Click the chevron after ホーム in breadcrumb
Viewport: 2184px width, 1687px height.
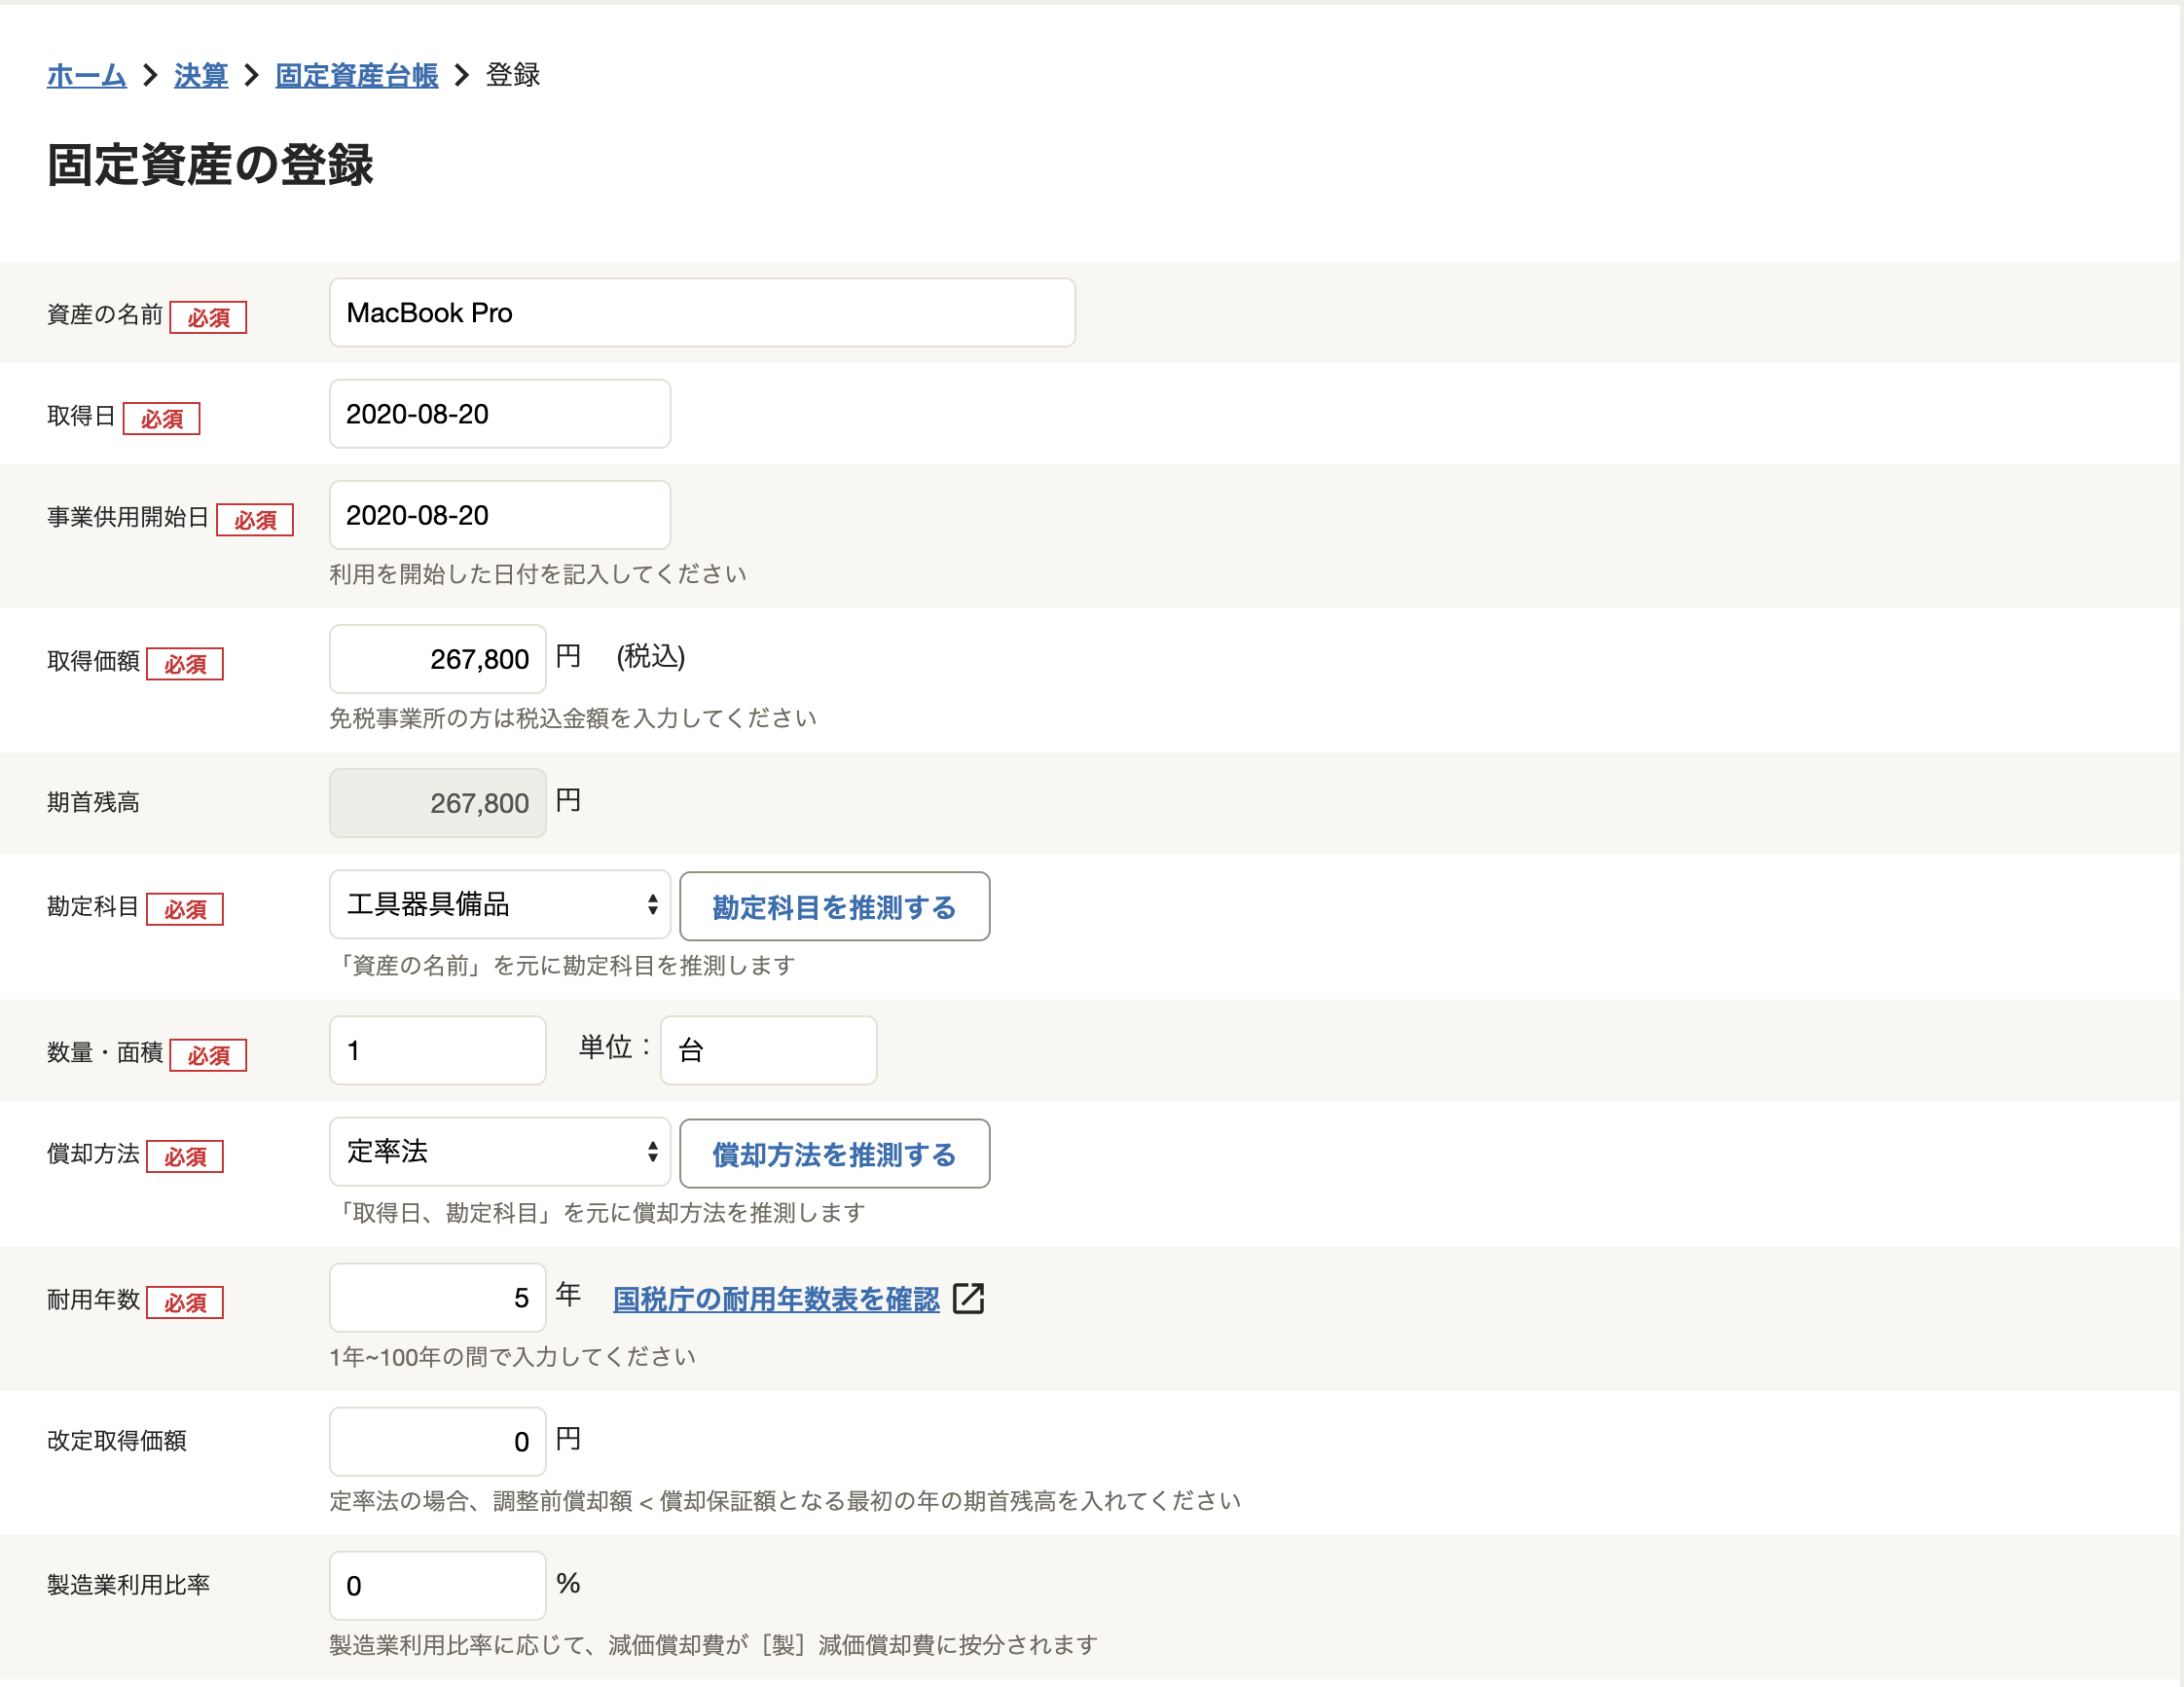tap(151, 75)
